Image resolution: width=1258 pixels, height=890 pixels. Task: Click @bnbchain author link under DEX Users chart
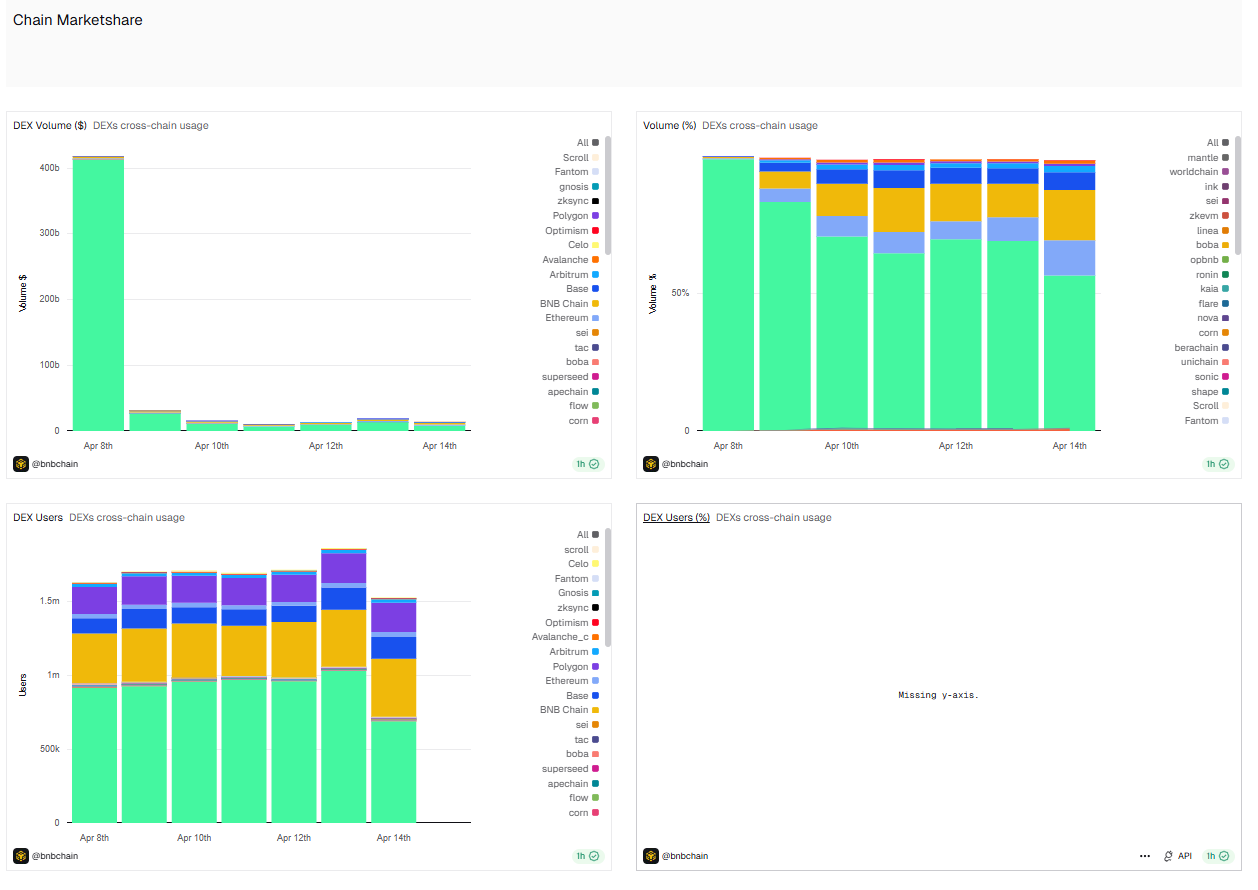pos(55,856)
